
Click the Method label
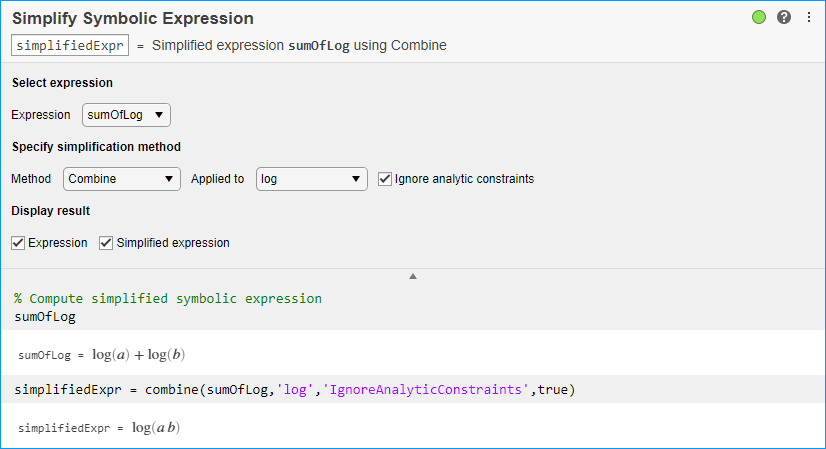click(x=31, y=179)
